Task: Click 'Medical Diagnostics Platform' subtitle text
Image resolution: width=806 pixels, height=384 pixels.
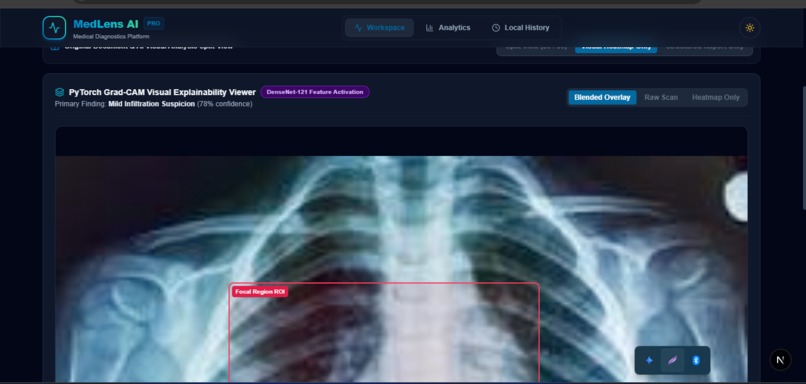Action: click(111, 36)
